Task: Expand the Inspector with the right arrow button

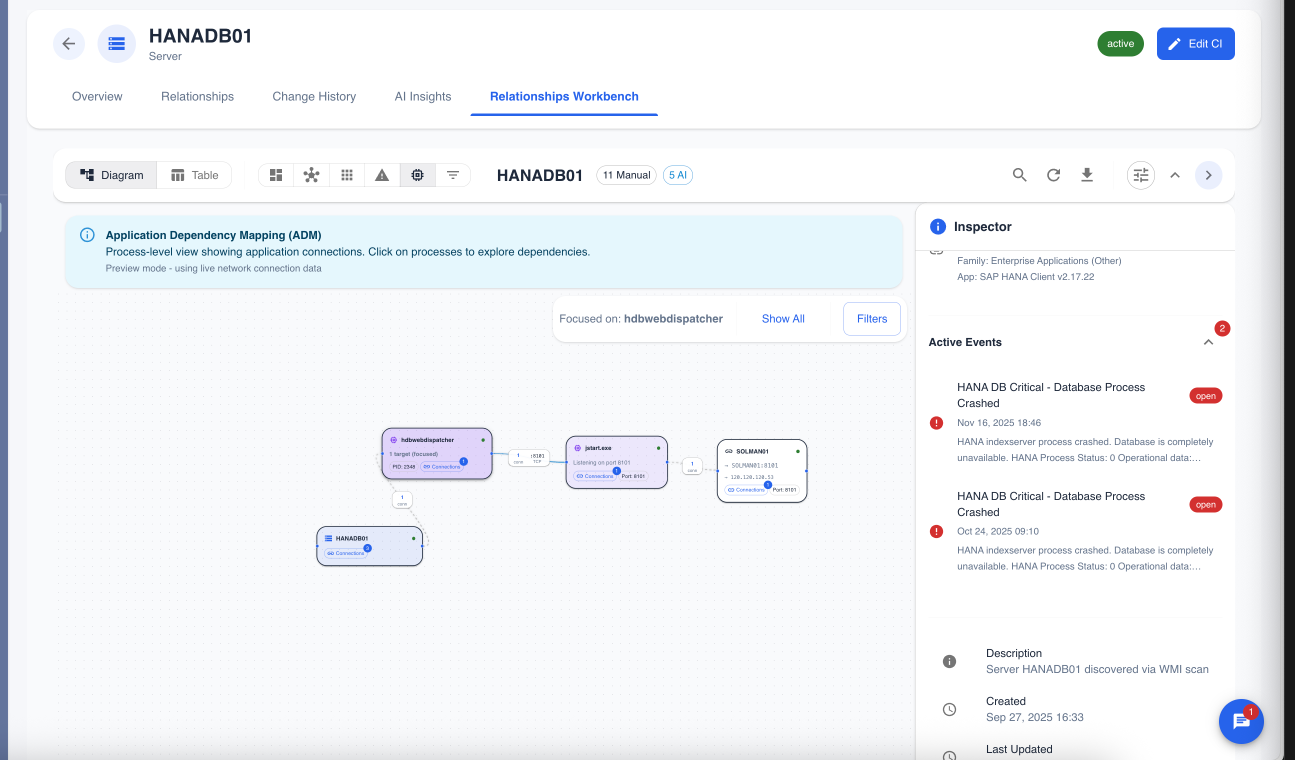Action: (1209, 174)
